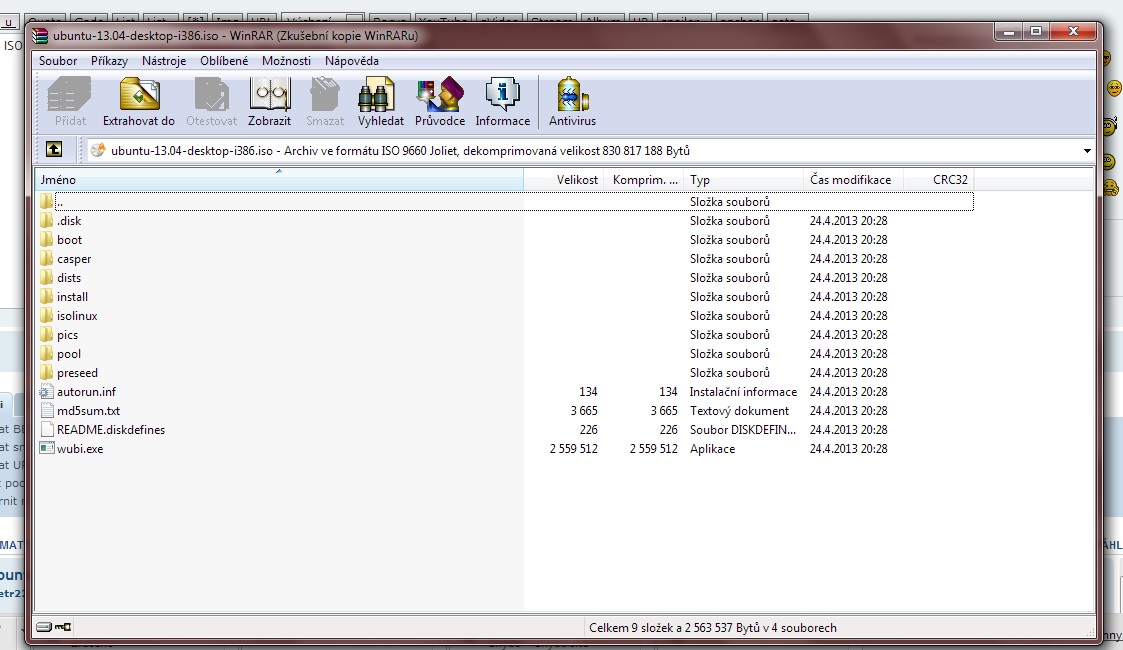Image resolution: width=1123 pixels, height=650 pixels.
Task: Open the Příkazy menu
Action: (x=109, y=61)
